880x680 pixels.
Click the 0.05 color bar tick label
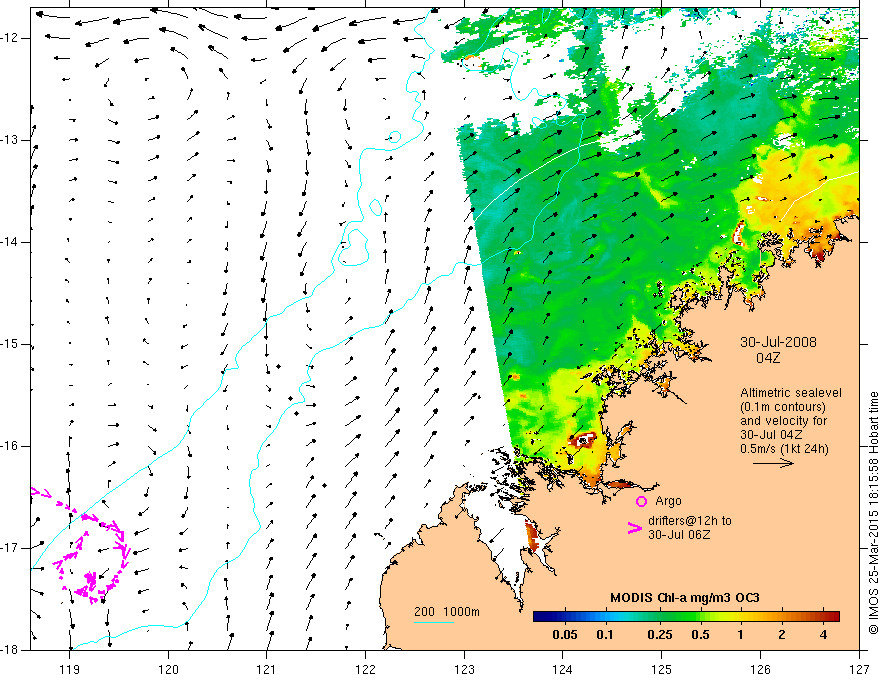click(565, 635)
